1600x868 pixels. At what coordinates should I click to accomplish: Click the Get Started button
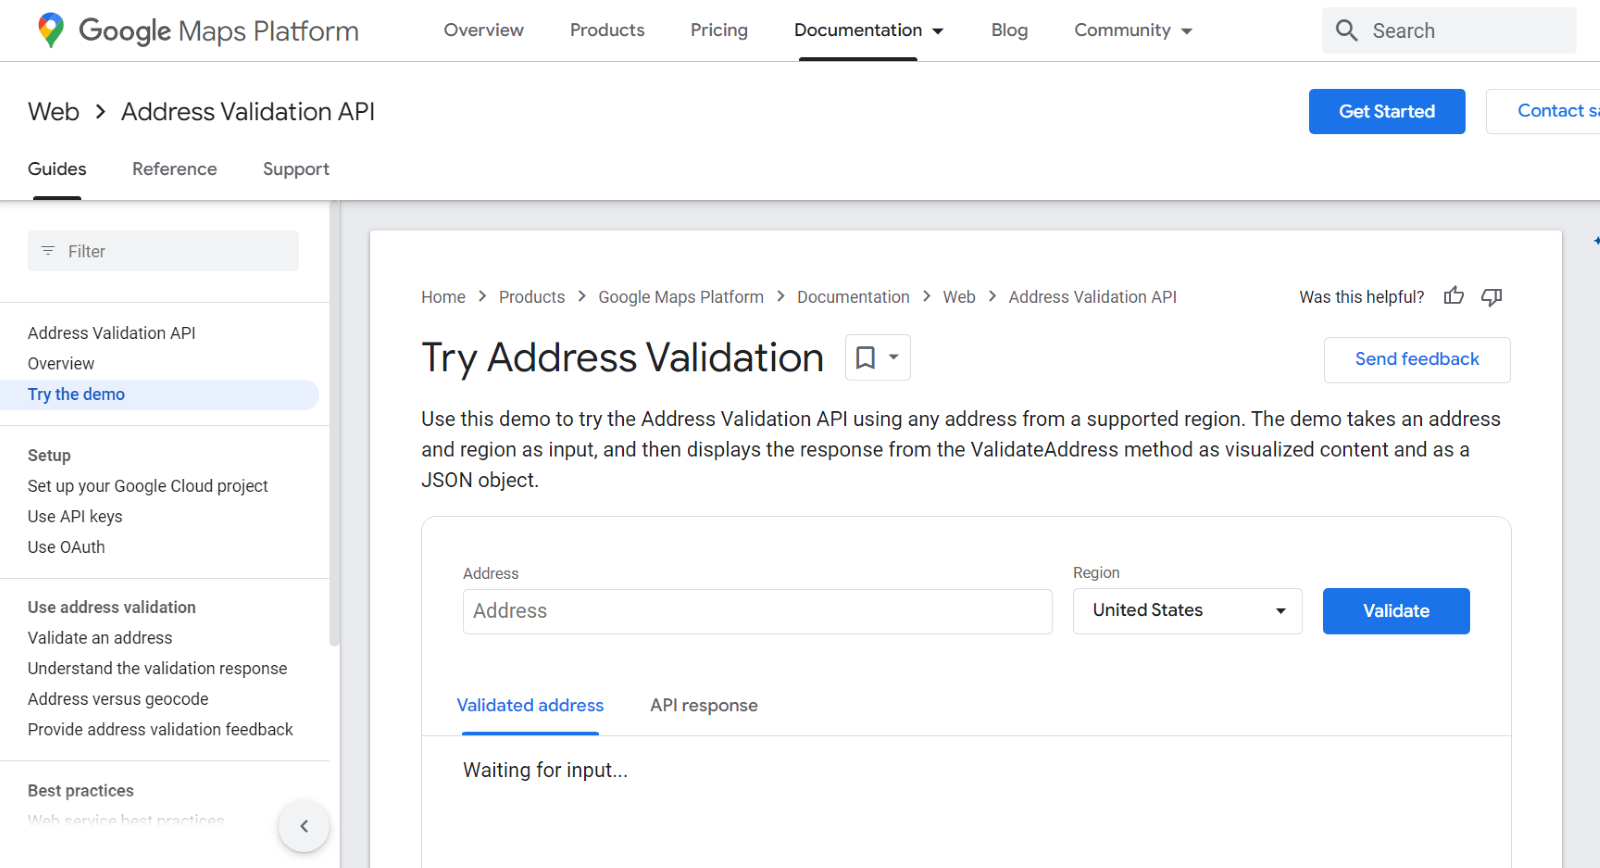pyautogui.click(x=1387, y=111)
